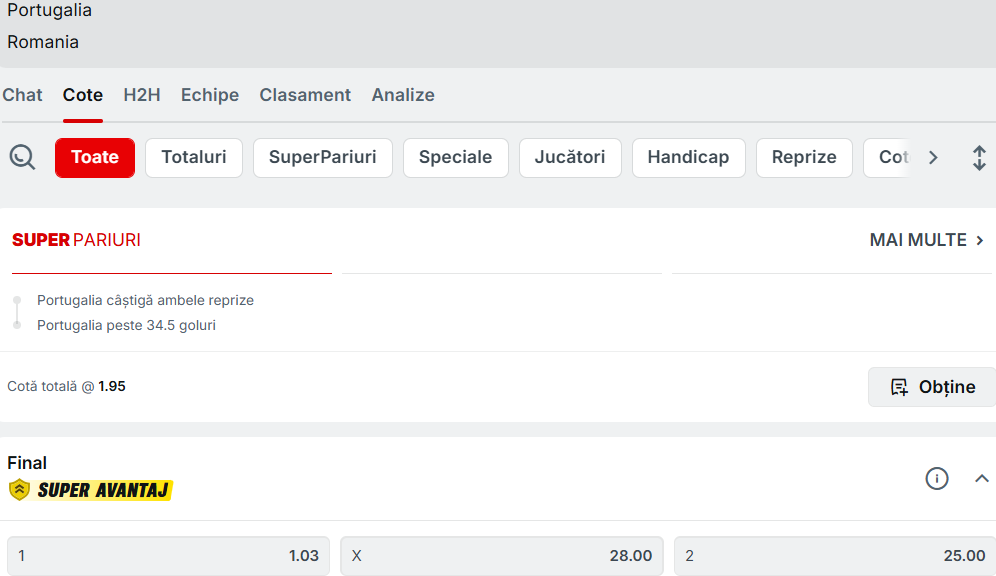Pick odds 1.03 for outcome 1

click(x=168, y=556)
